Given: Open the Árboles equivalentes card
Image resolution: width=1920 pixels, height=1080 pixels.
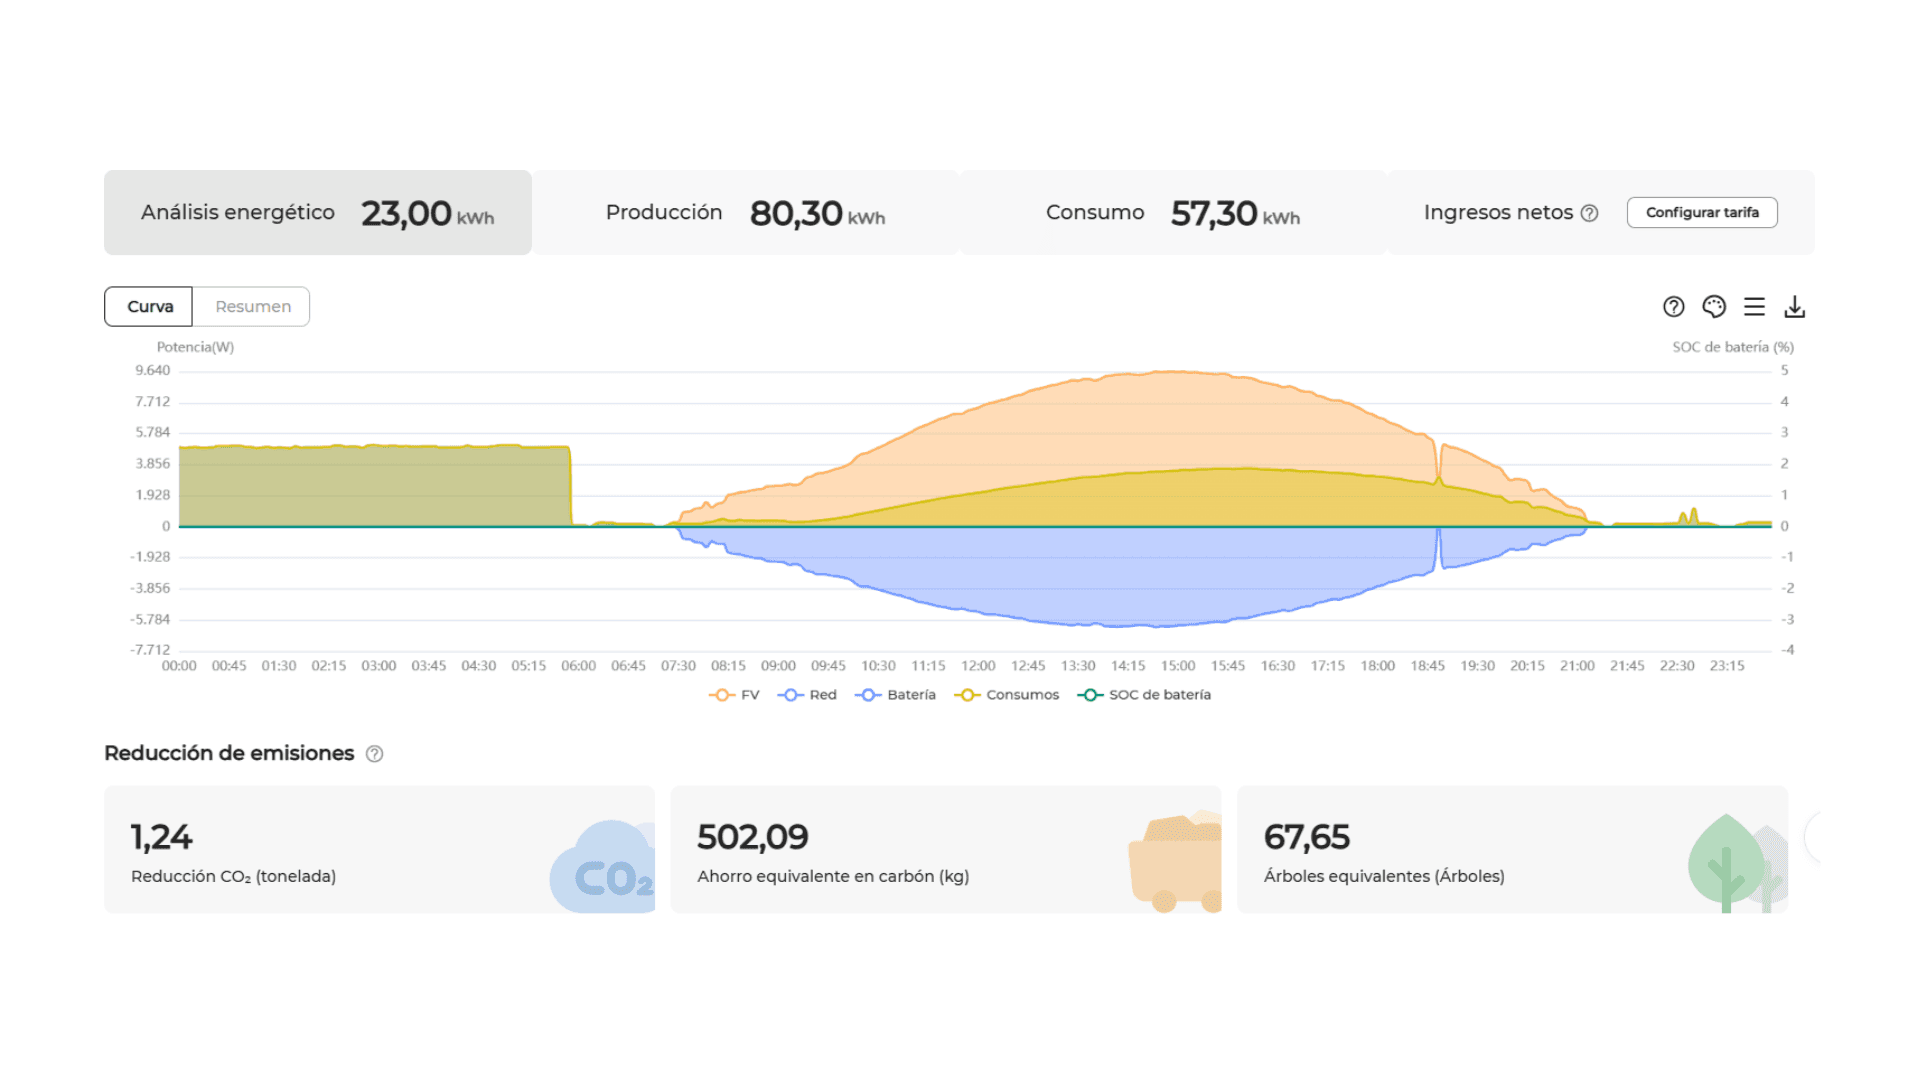Looking at the screenshot, I should pos(1512,849).
